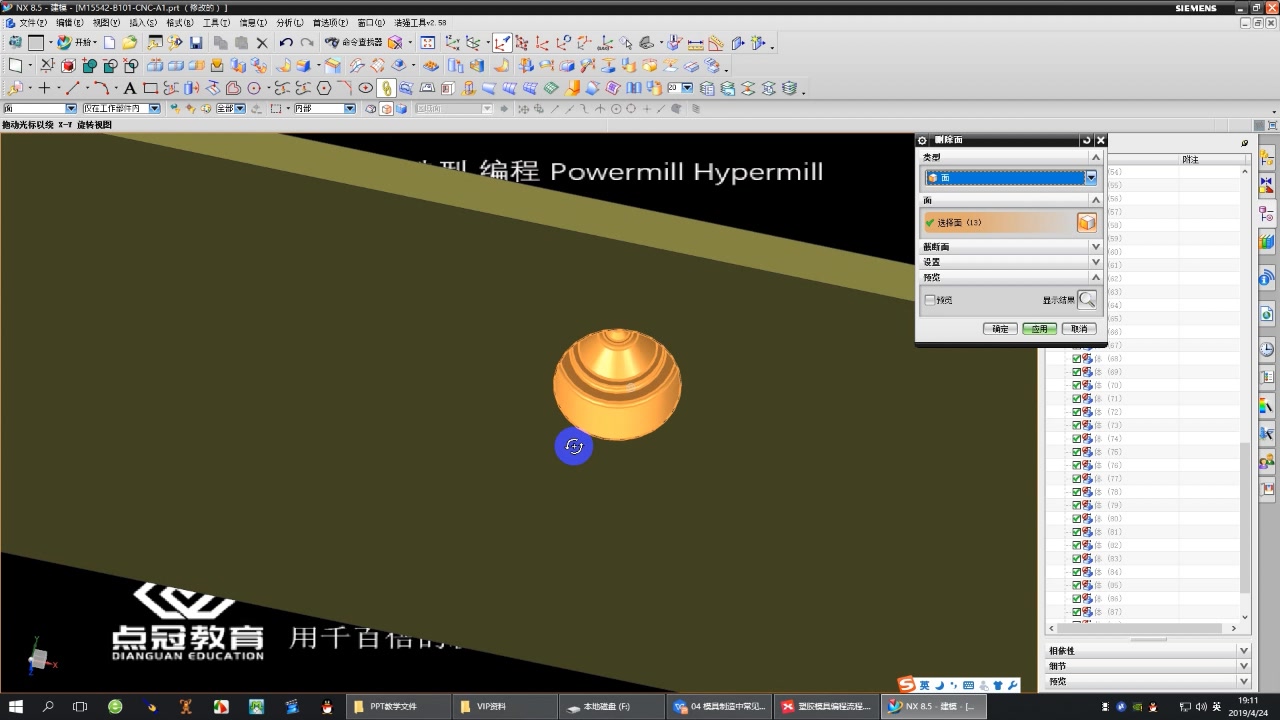This screenshot has height=720, width=1280.
Task: Select the Line curve tool
Action: pos(73,88)
